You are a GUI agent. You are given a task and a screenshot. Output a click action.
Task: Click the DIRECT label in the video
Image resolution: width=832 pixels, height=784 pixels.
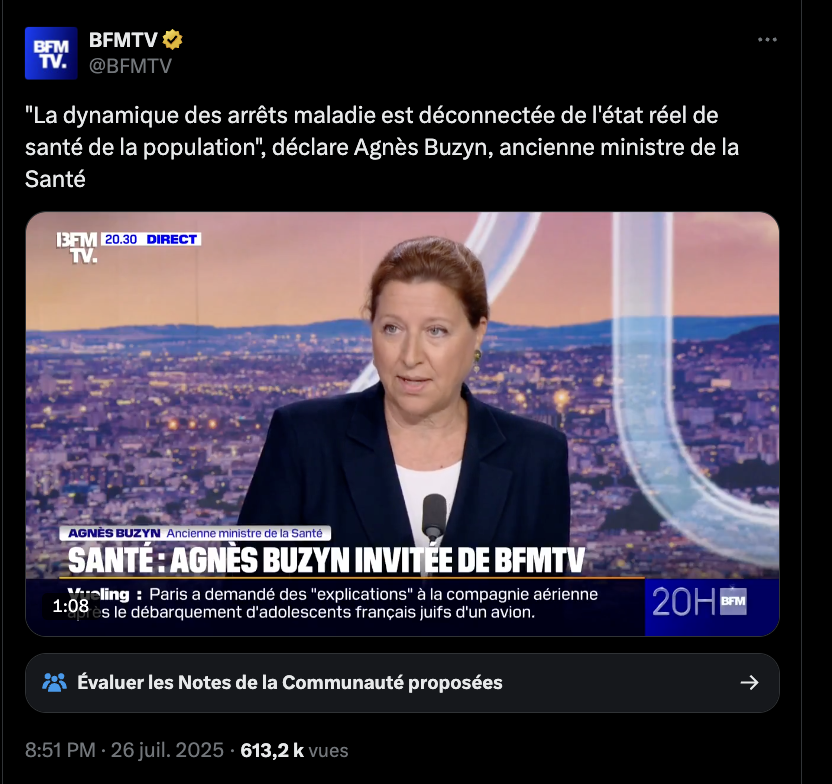point(171,239)
